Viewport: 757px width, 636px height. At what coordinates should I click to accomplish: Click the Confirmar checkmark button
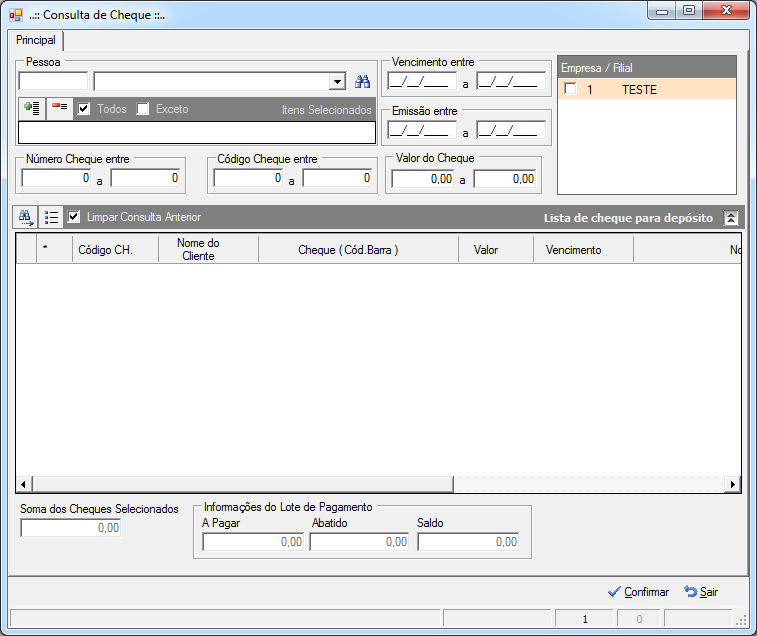point(638,592)
